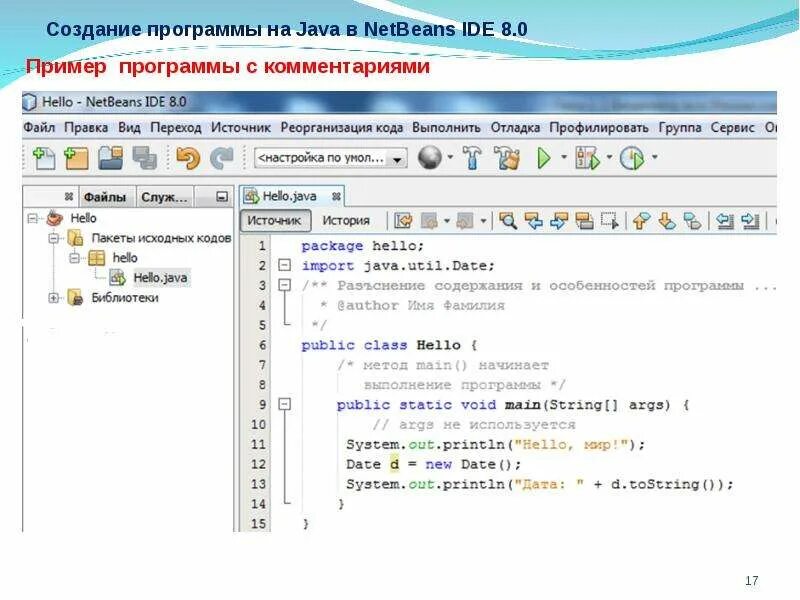Click Toggle Bookmark icon
This screenshot has width=800, height=600.
click(692, 221)
